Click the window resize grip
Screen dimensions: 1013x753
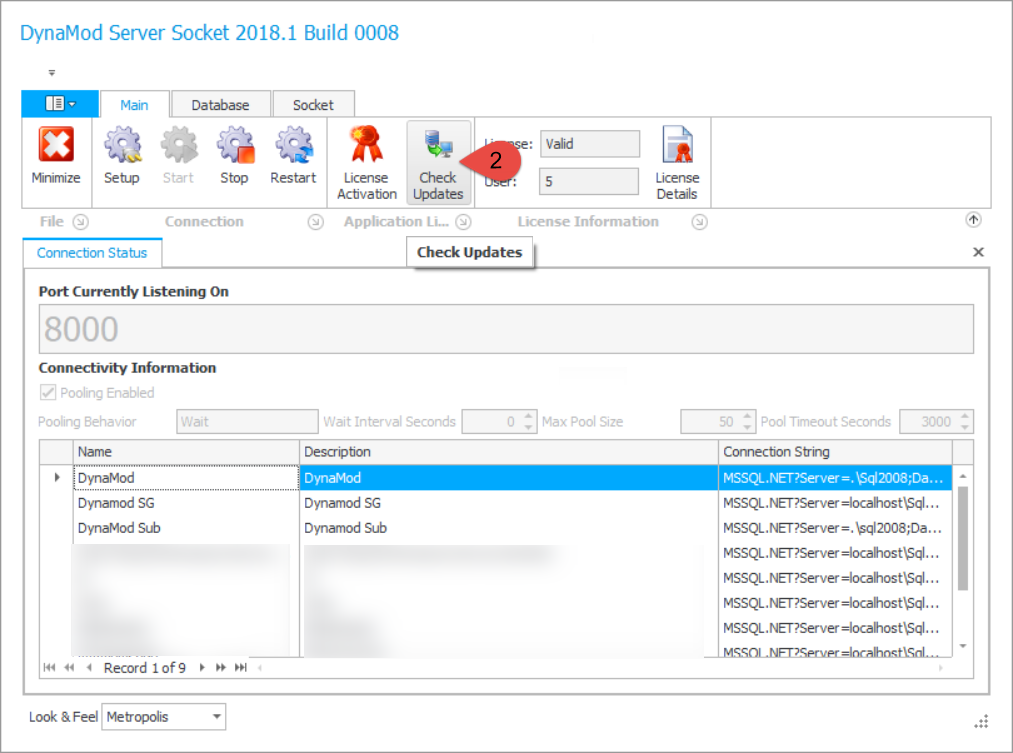click(981, 721)
